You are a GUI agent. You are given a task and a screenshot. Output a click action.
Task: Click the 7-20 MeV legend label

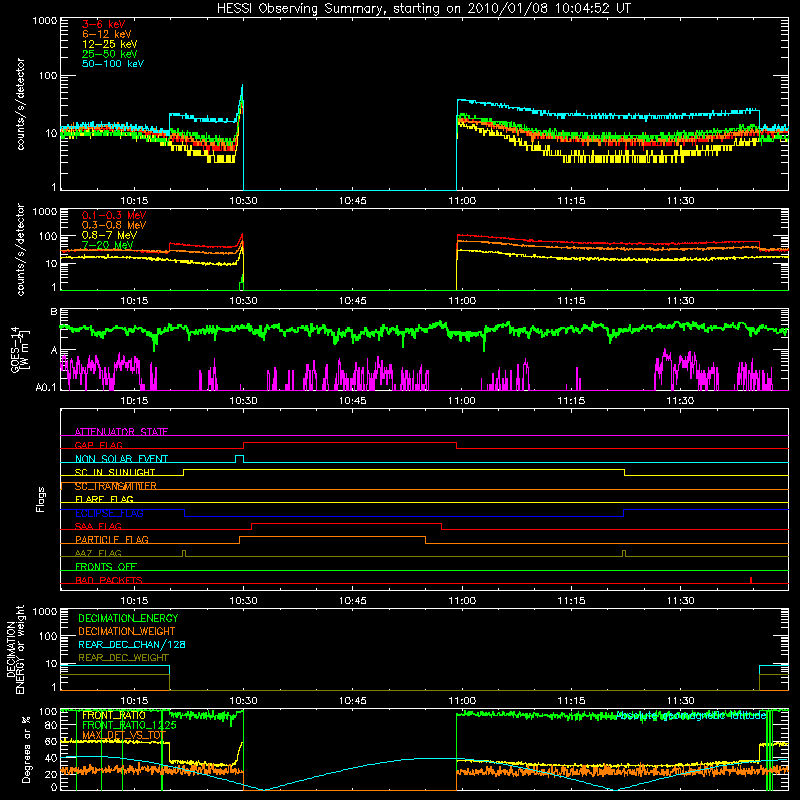point(108,245)
